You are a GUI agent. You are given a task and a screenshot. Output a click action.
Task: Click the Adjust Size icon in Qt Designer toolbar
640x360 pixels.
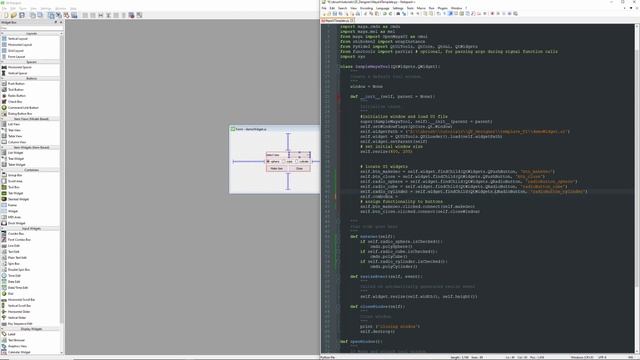point(139,15)
